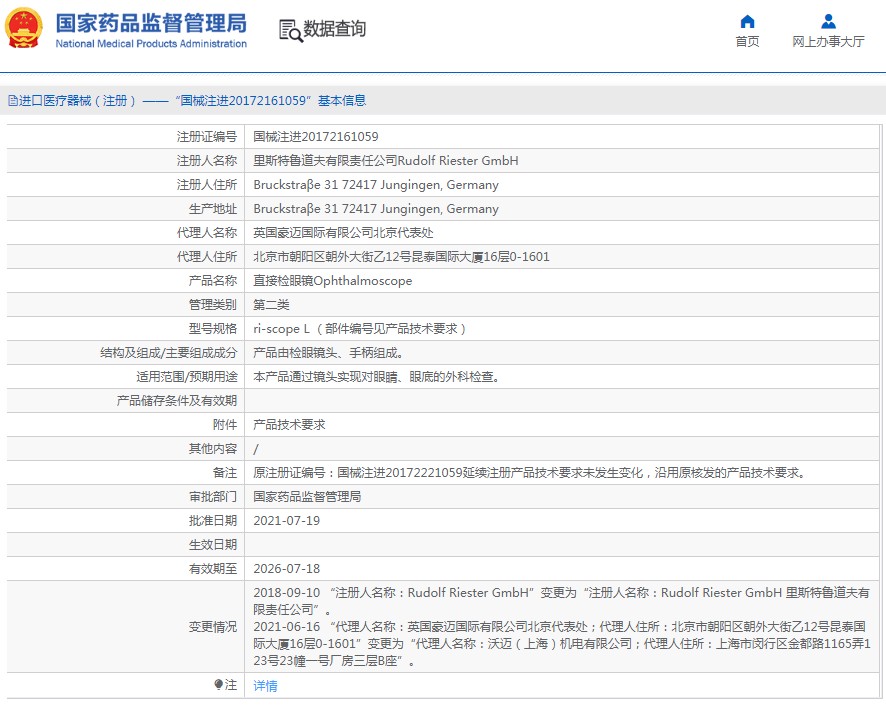
Task: Click the 变更情况 row label
Action: point(213,627)
